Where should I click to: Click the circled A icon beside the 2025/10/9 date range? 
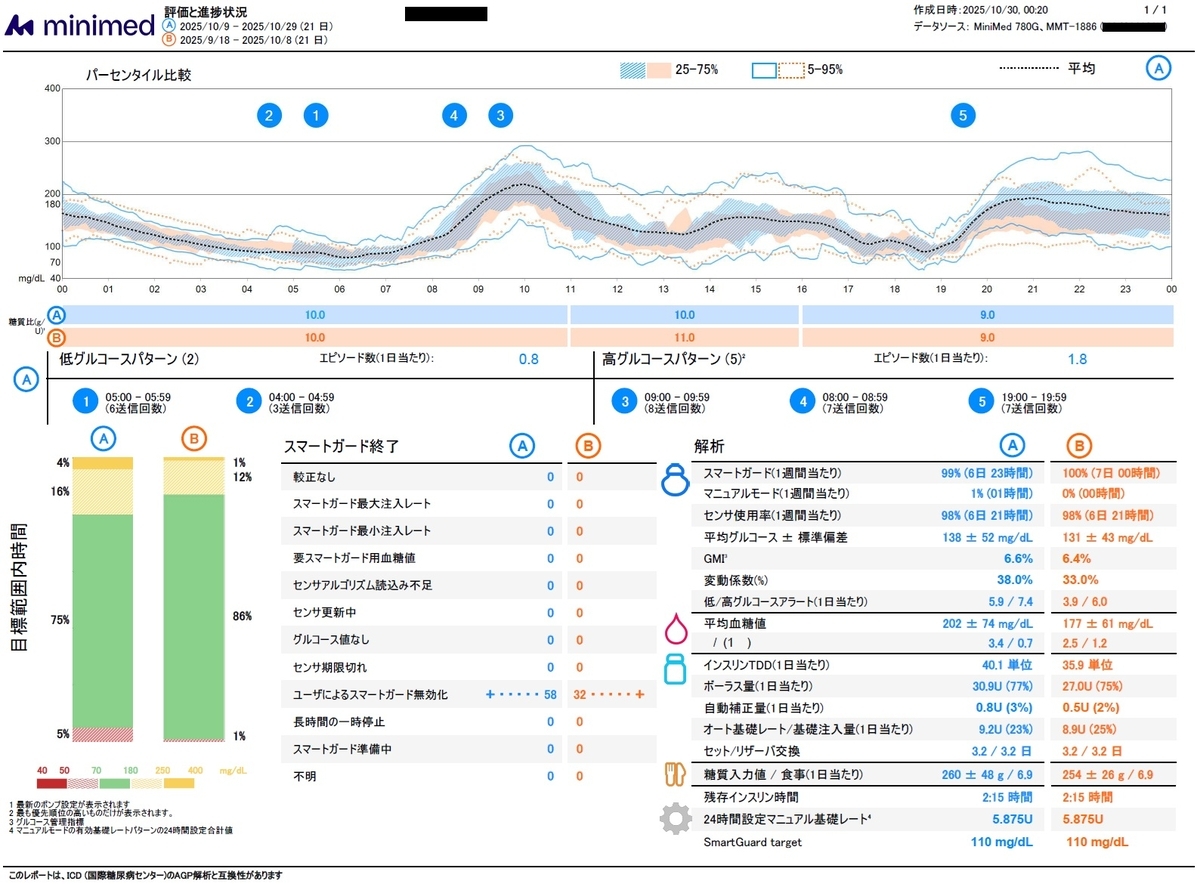click(169, 26)
